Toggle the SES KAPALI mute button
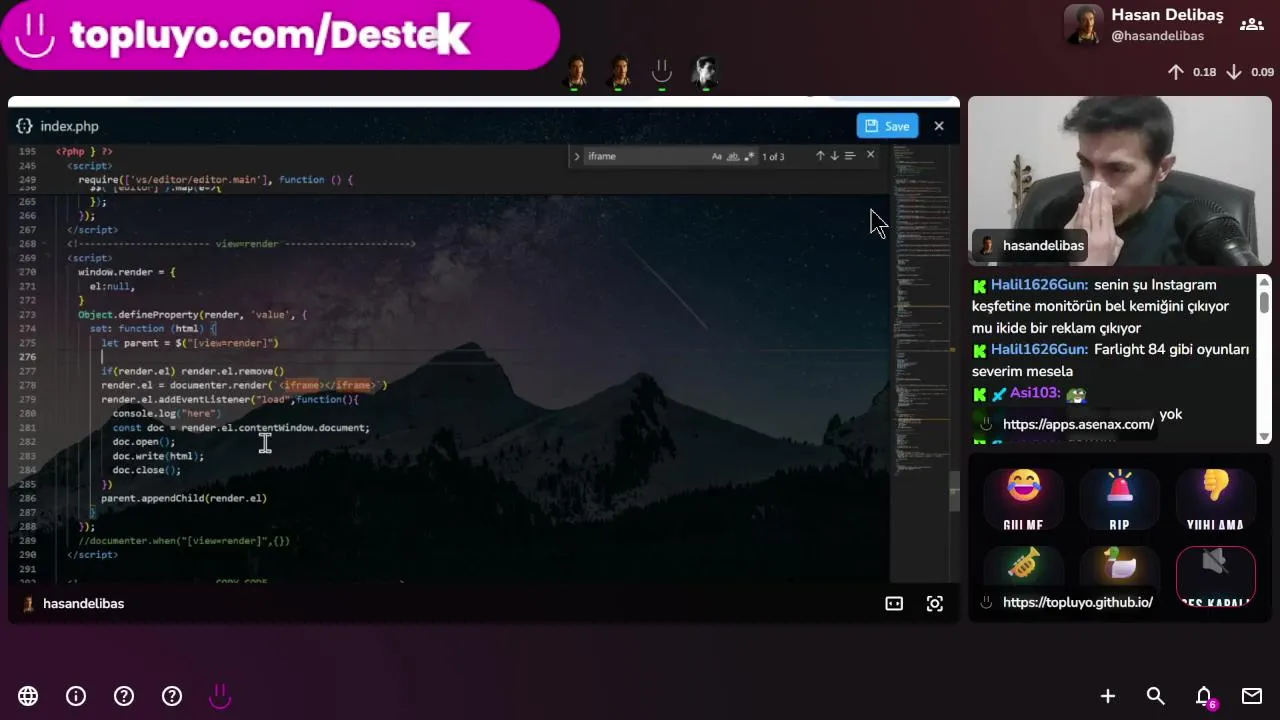Screen dimensions: 1280x720 1215,577
